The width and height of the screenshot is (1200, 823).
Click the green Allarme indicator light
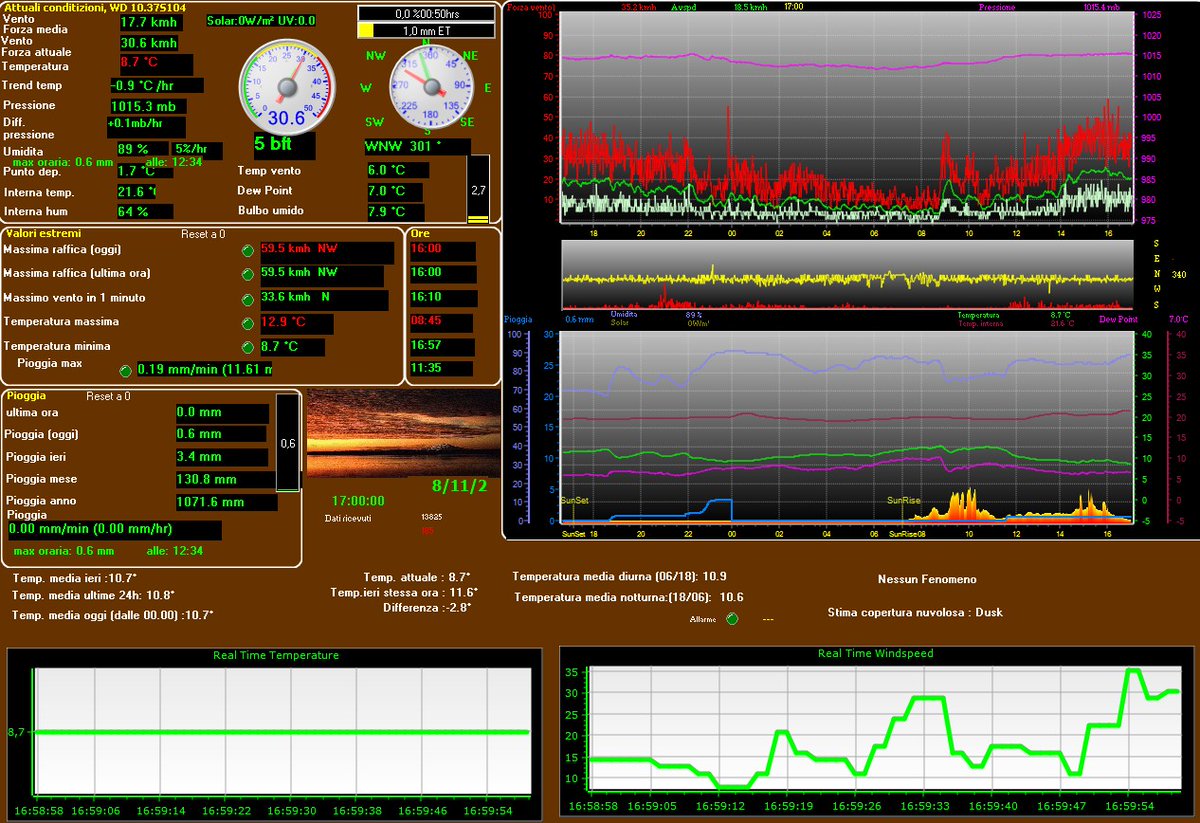click(x=731, y=619)
